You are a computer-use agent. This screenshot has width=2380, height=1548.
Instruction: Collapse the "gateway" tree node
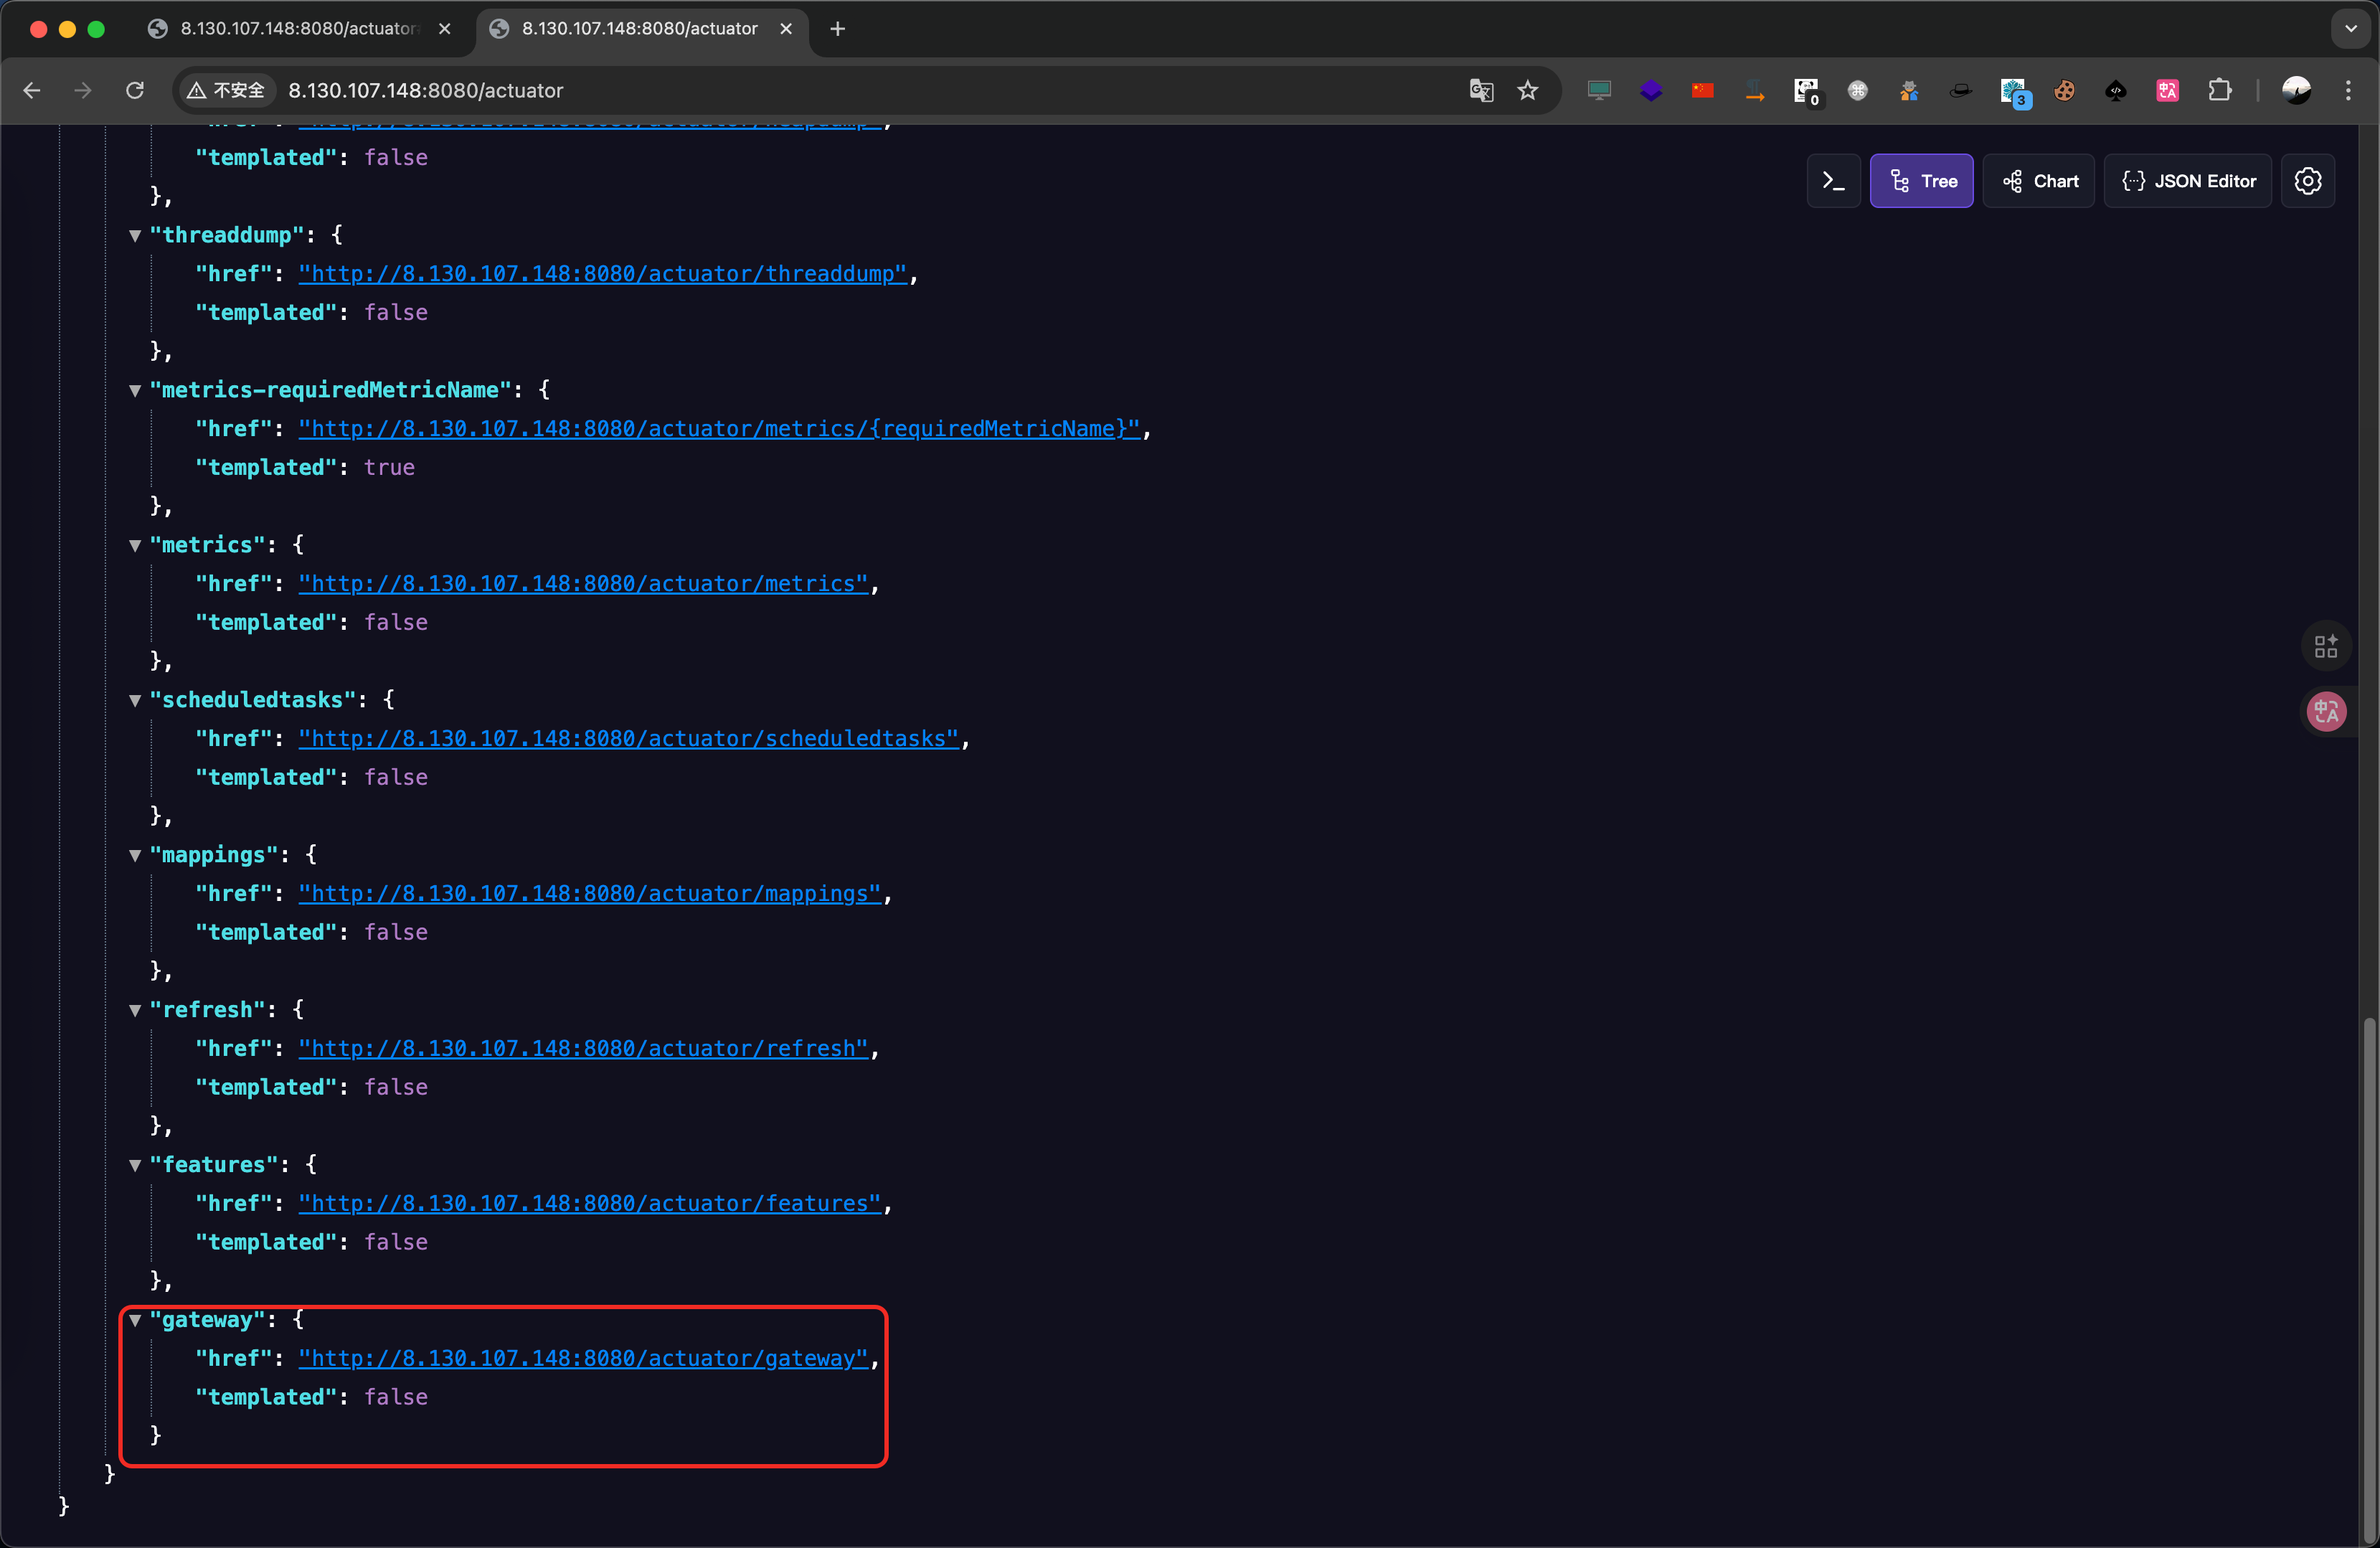pos(135,1320)
